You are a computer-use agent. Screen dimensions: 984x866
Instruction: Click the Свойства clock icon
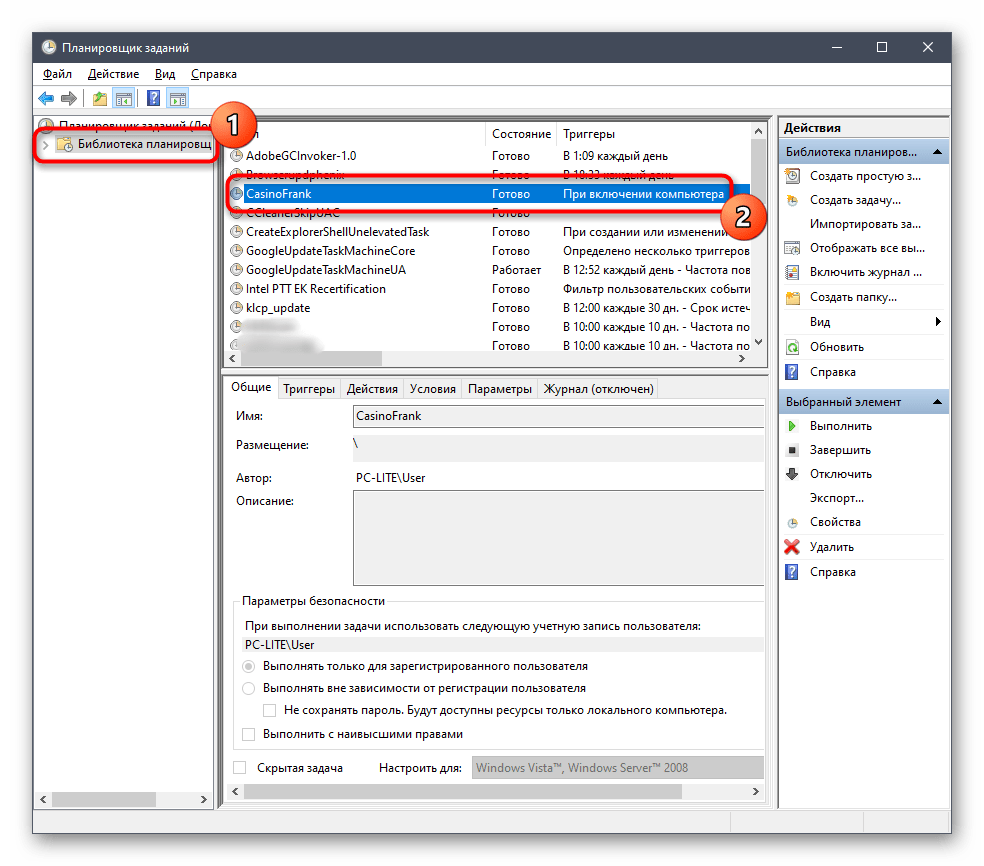tap(793, 522)
